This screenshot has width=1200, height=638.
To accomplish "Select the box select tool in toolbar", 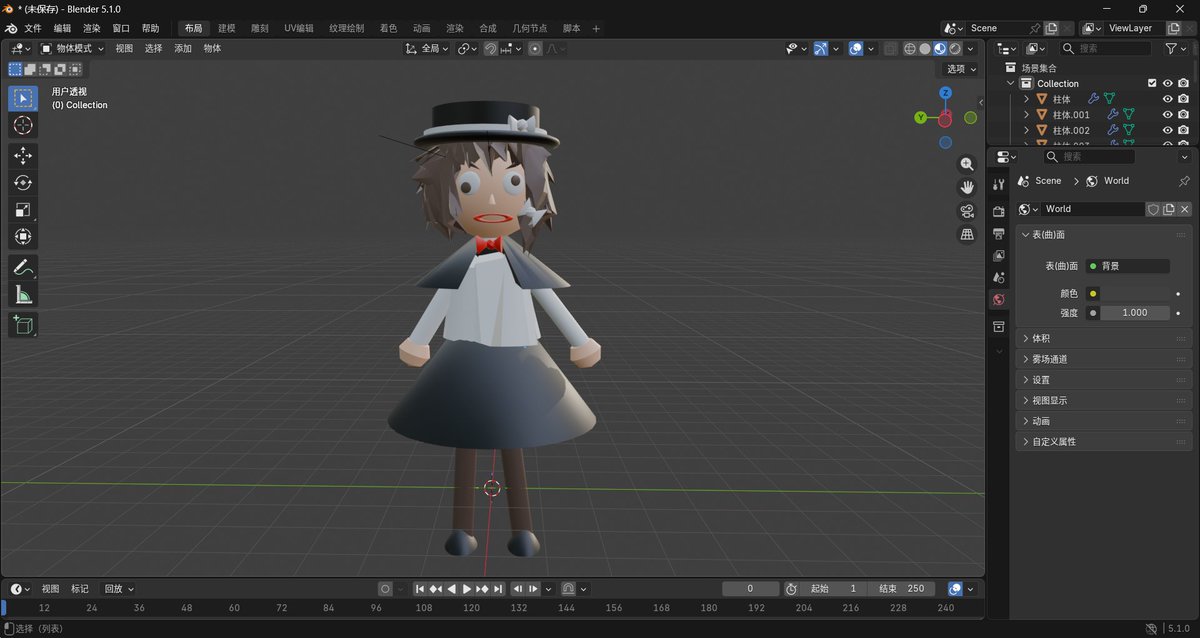I will click(x=24, y=98).
